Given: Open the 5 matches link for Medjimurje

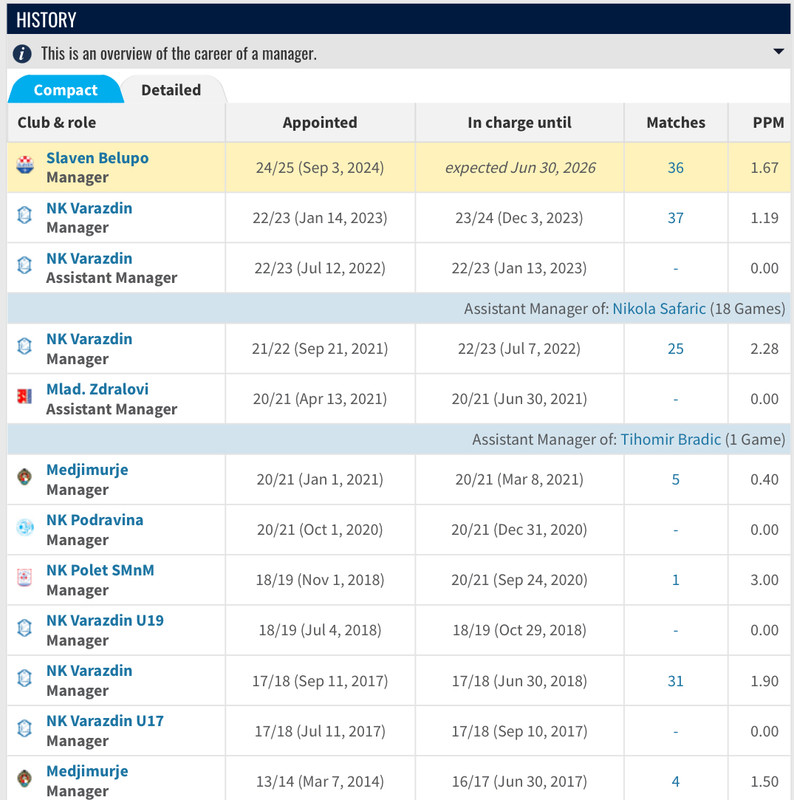Looking at the screenshot, I should tap(676, 480).
